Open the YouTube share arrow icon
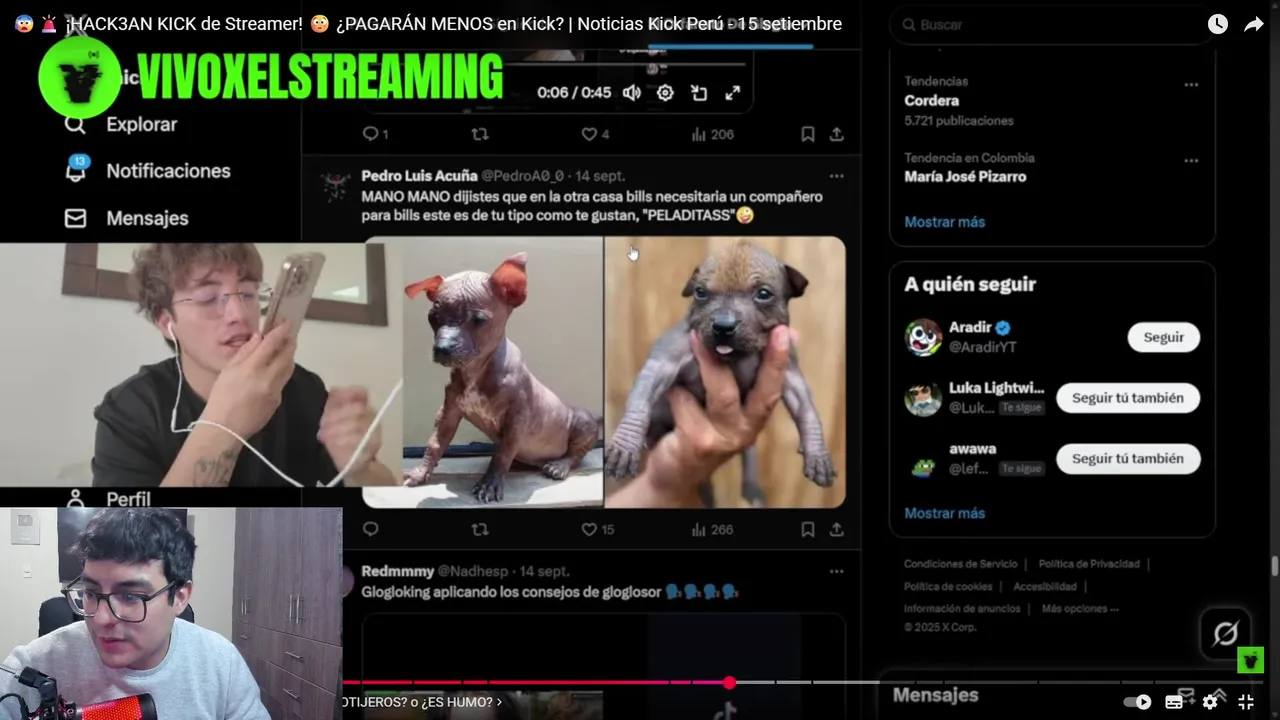 coord(1253,24)
